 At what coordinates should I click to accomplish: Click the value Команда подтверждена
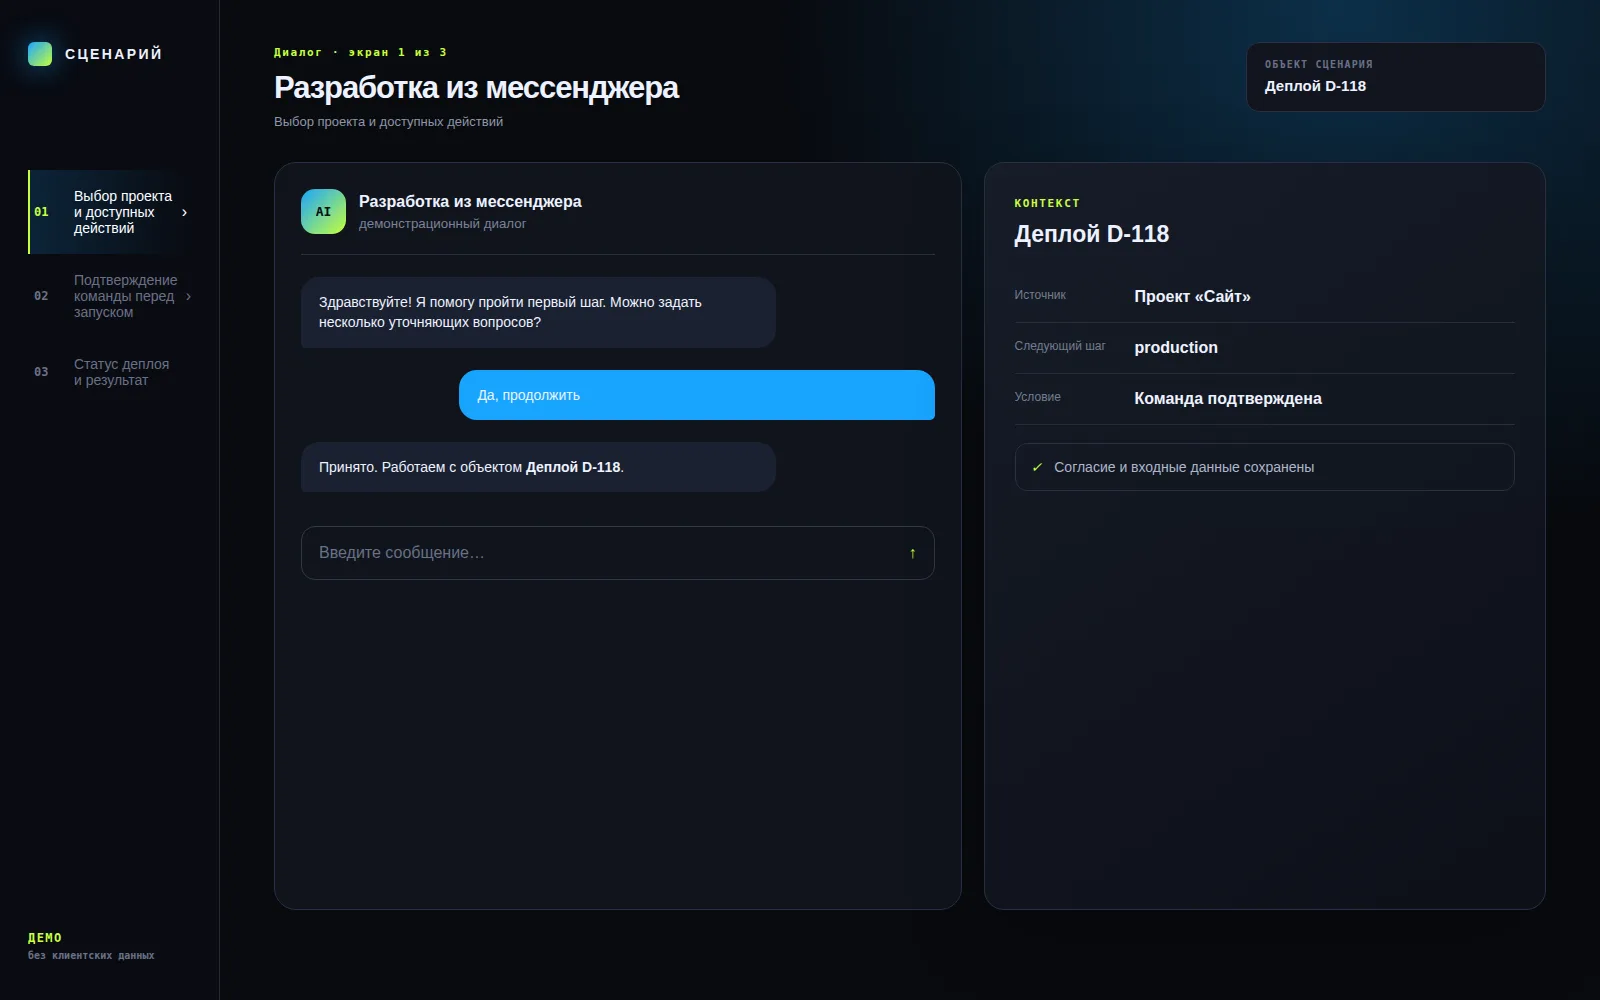(x=1228, y=399)
